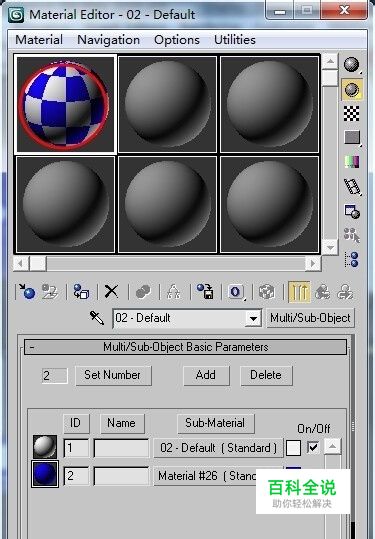The image size is (375, 539).
Task: Click the Add button
Action: pos(206,375)
